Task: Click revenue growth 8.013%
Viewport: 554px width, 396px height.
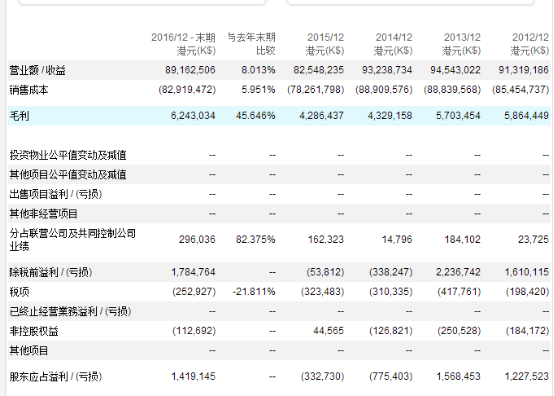Action: coord(258,70)
